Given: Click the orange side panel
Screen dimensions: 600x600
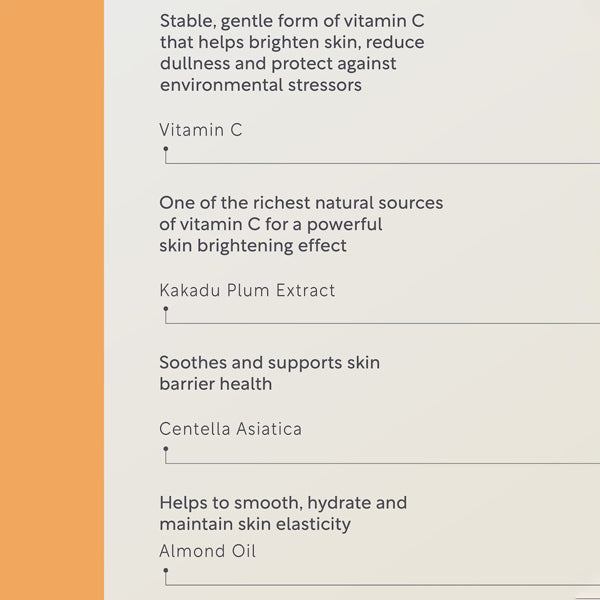Looking at the screenshot, I should [x=52, y=300].
